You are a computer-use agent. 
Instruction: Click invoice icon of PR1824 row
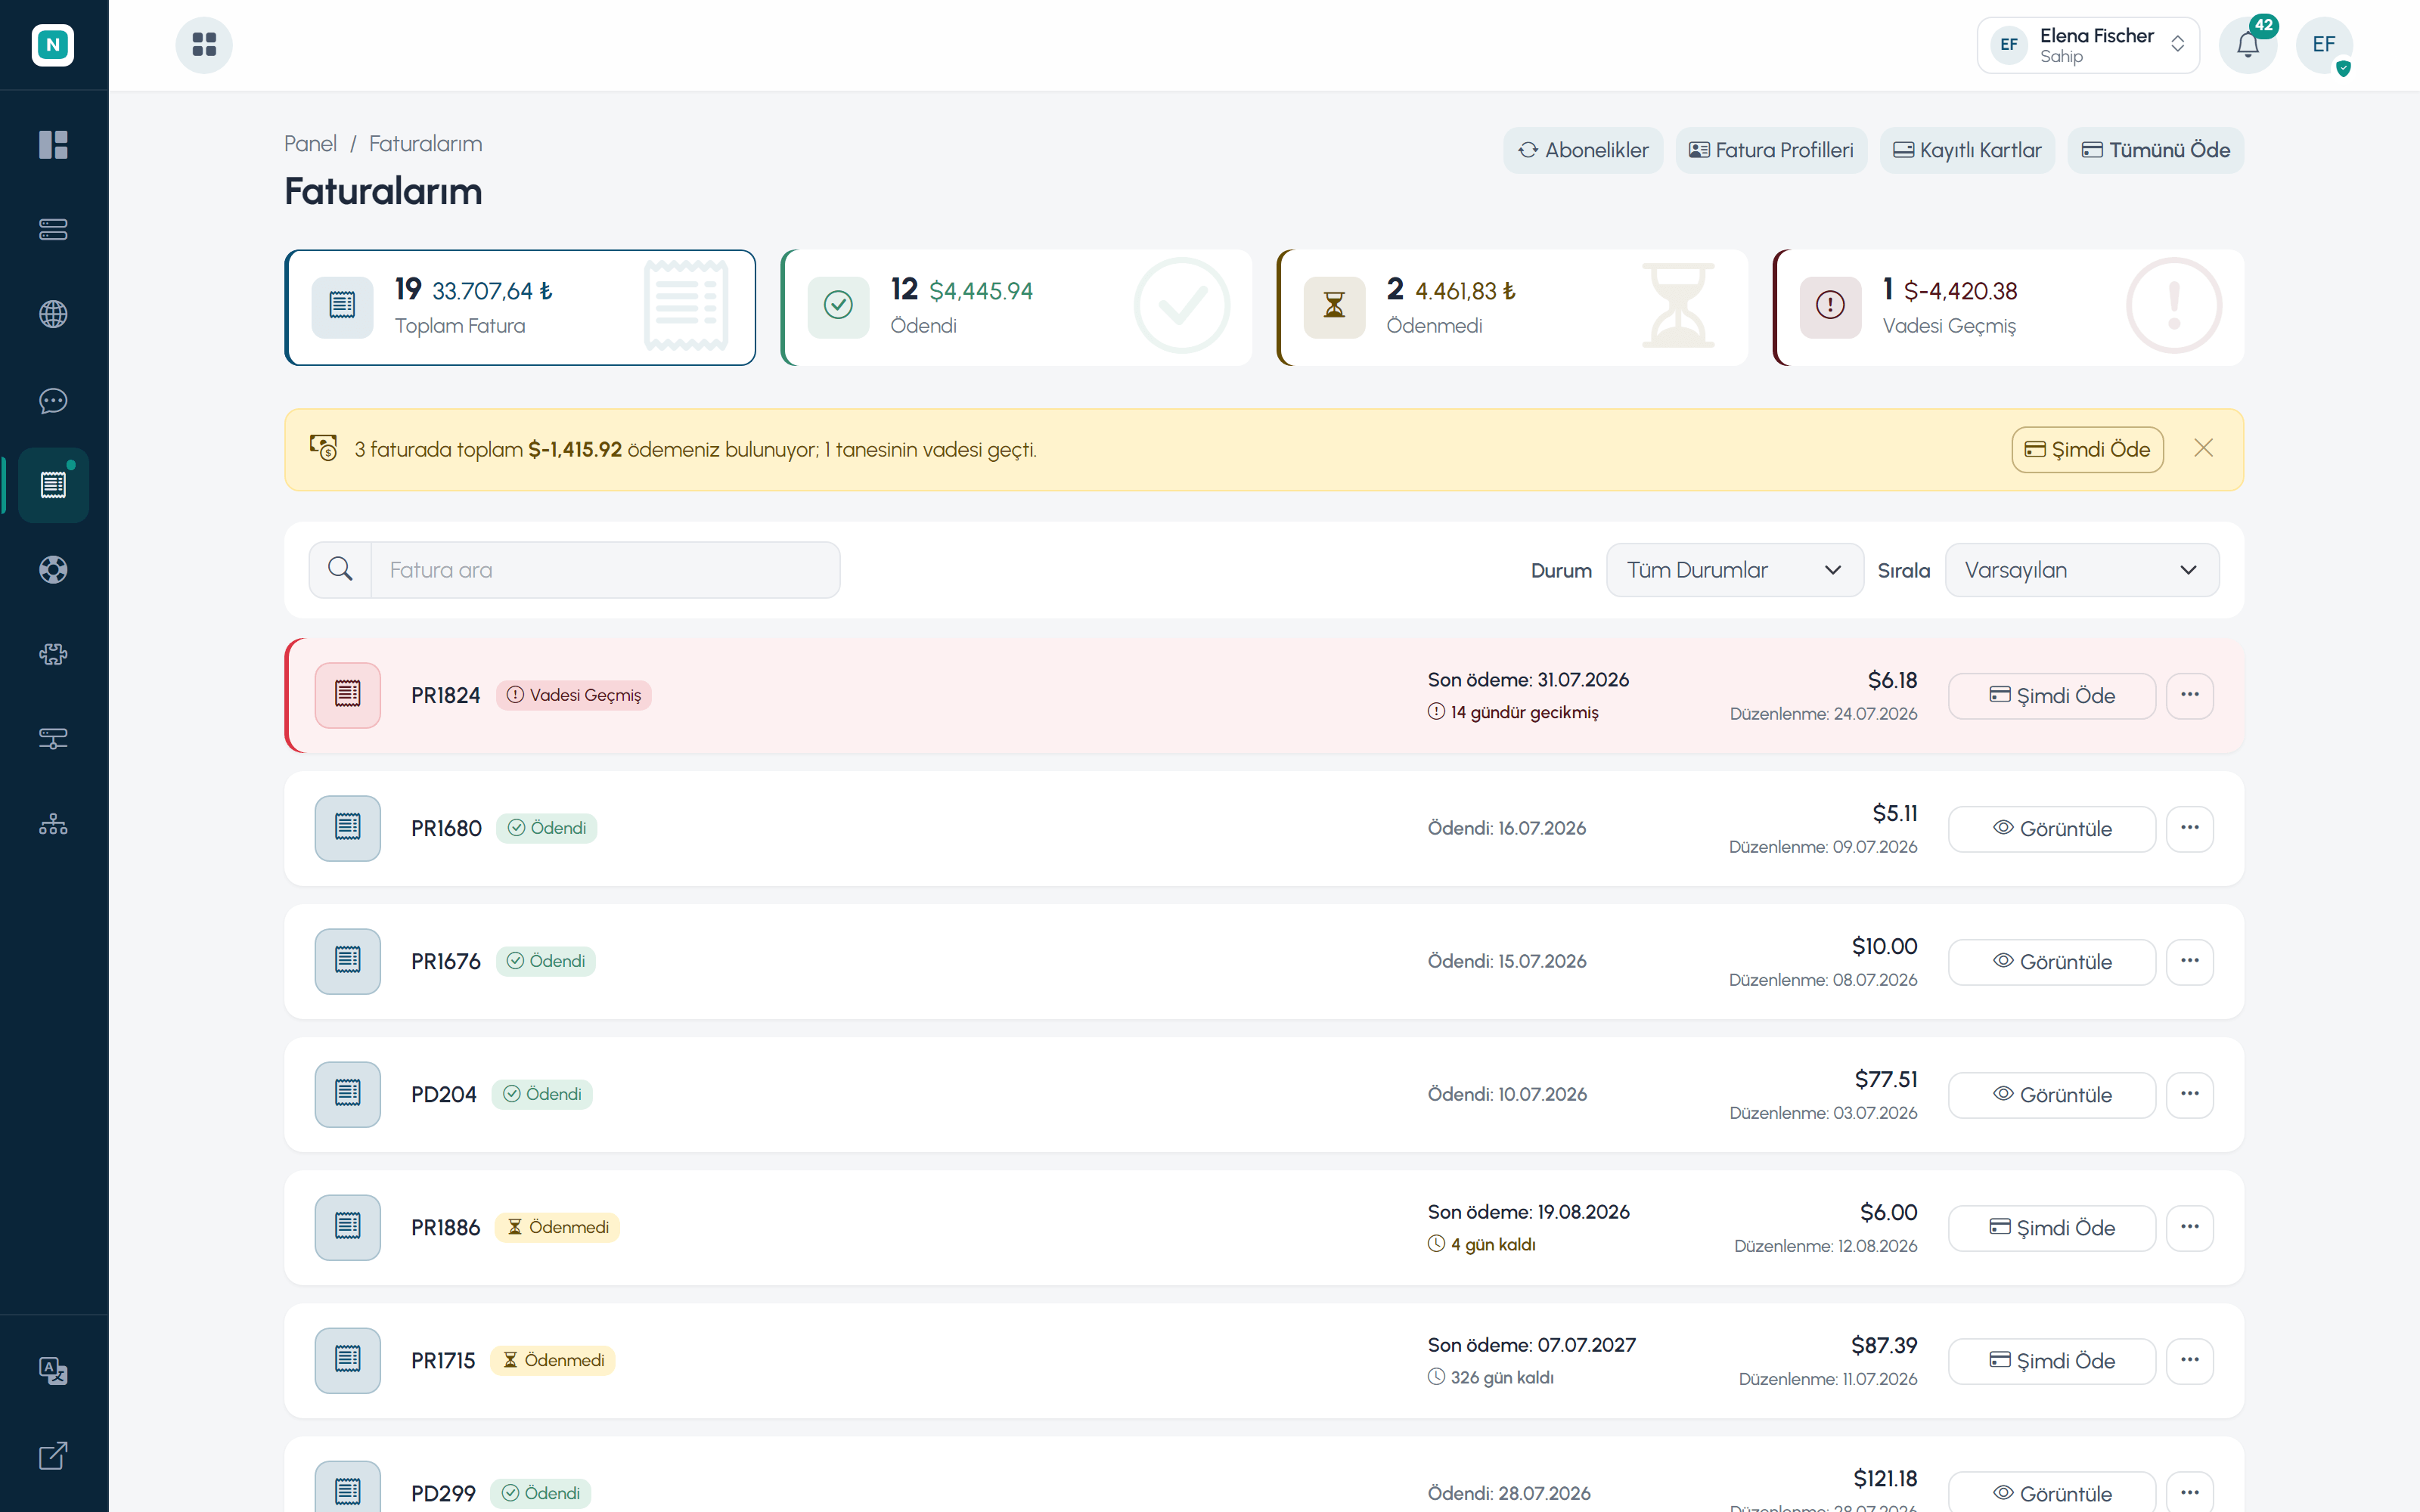(x=348, y=695)
